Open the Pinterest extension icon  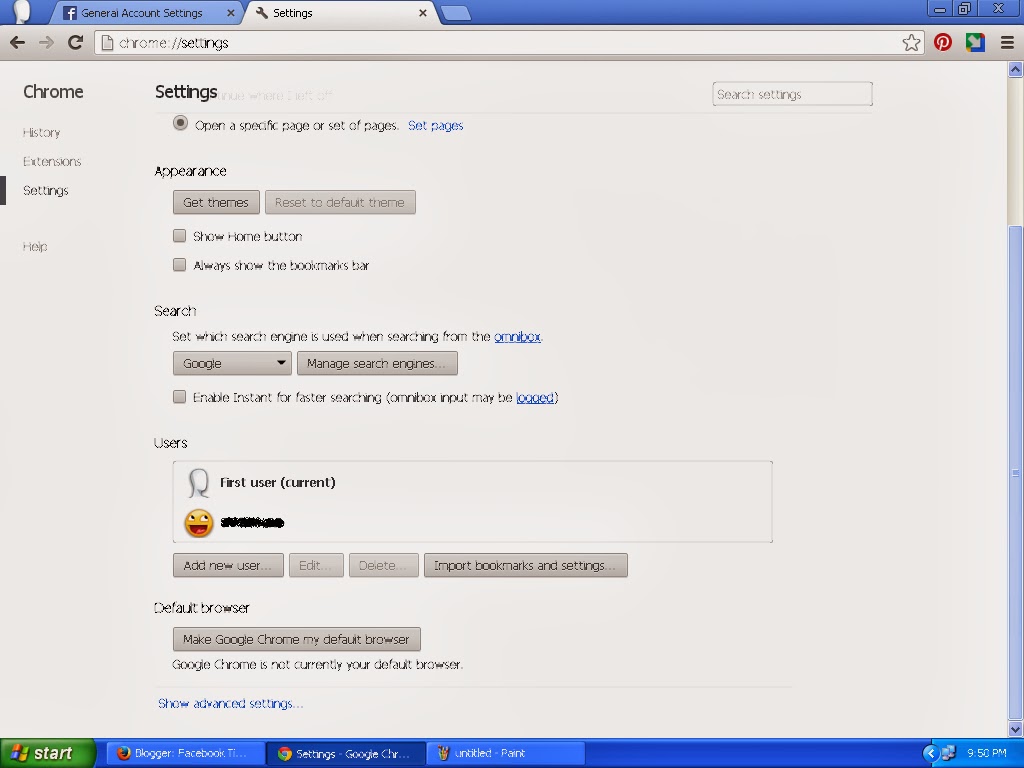942,43
